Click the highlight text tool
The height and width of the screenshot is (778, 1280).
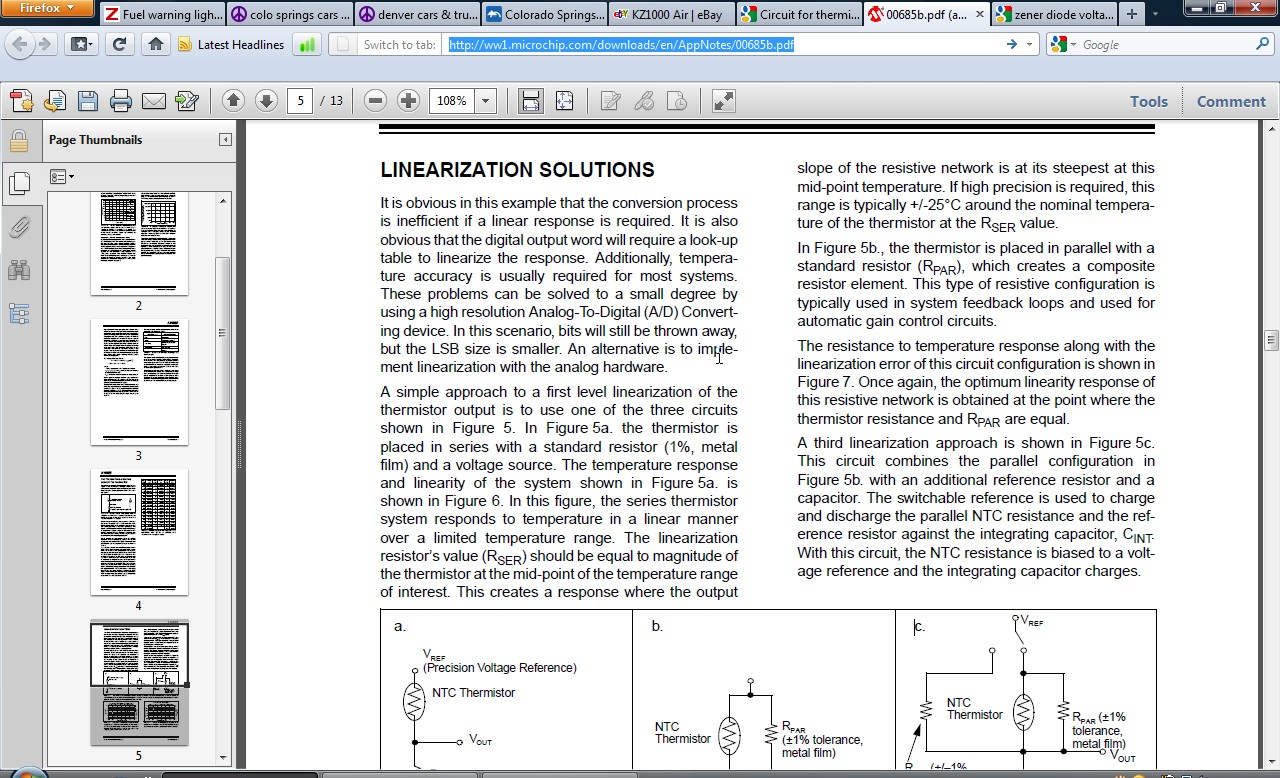point(644,101)
